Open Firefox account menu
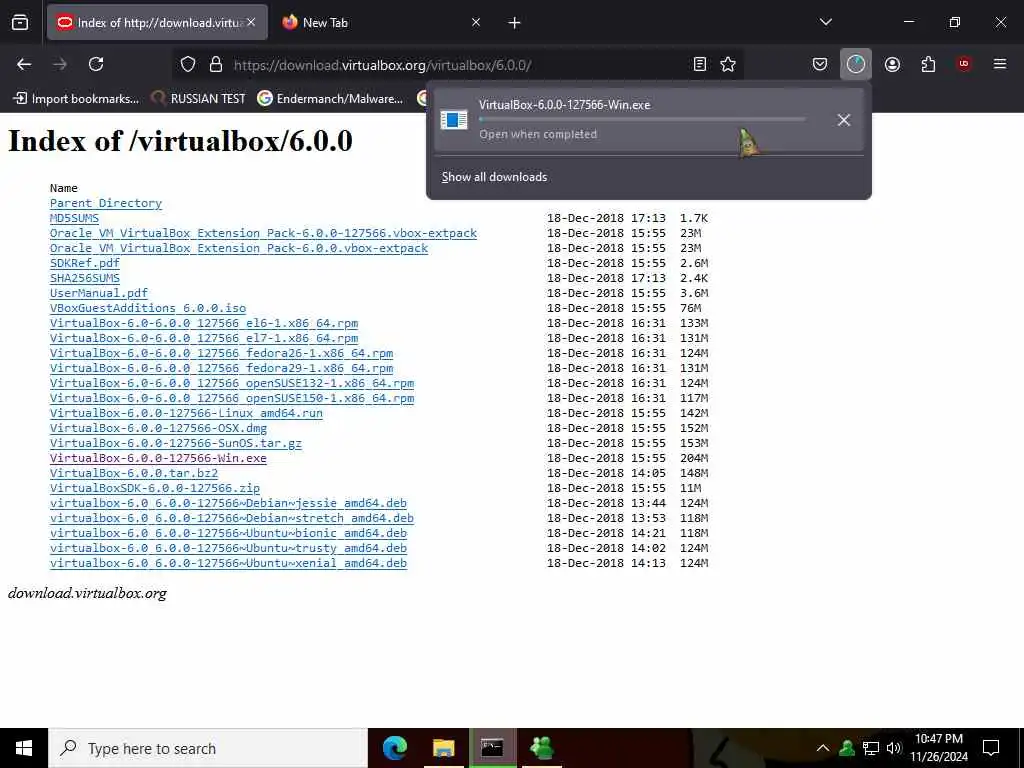This screenshot has height=768, width=1024. click(x=892, y=64)
